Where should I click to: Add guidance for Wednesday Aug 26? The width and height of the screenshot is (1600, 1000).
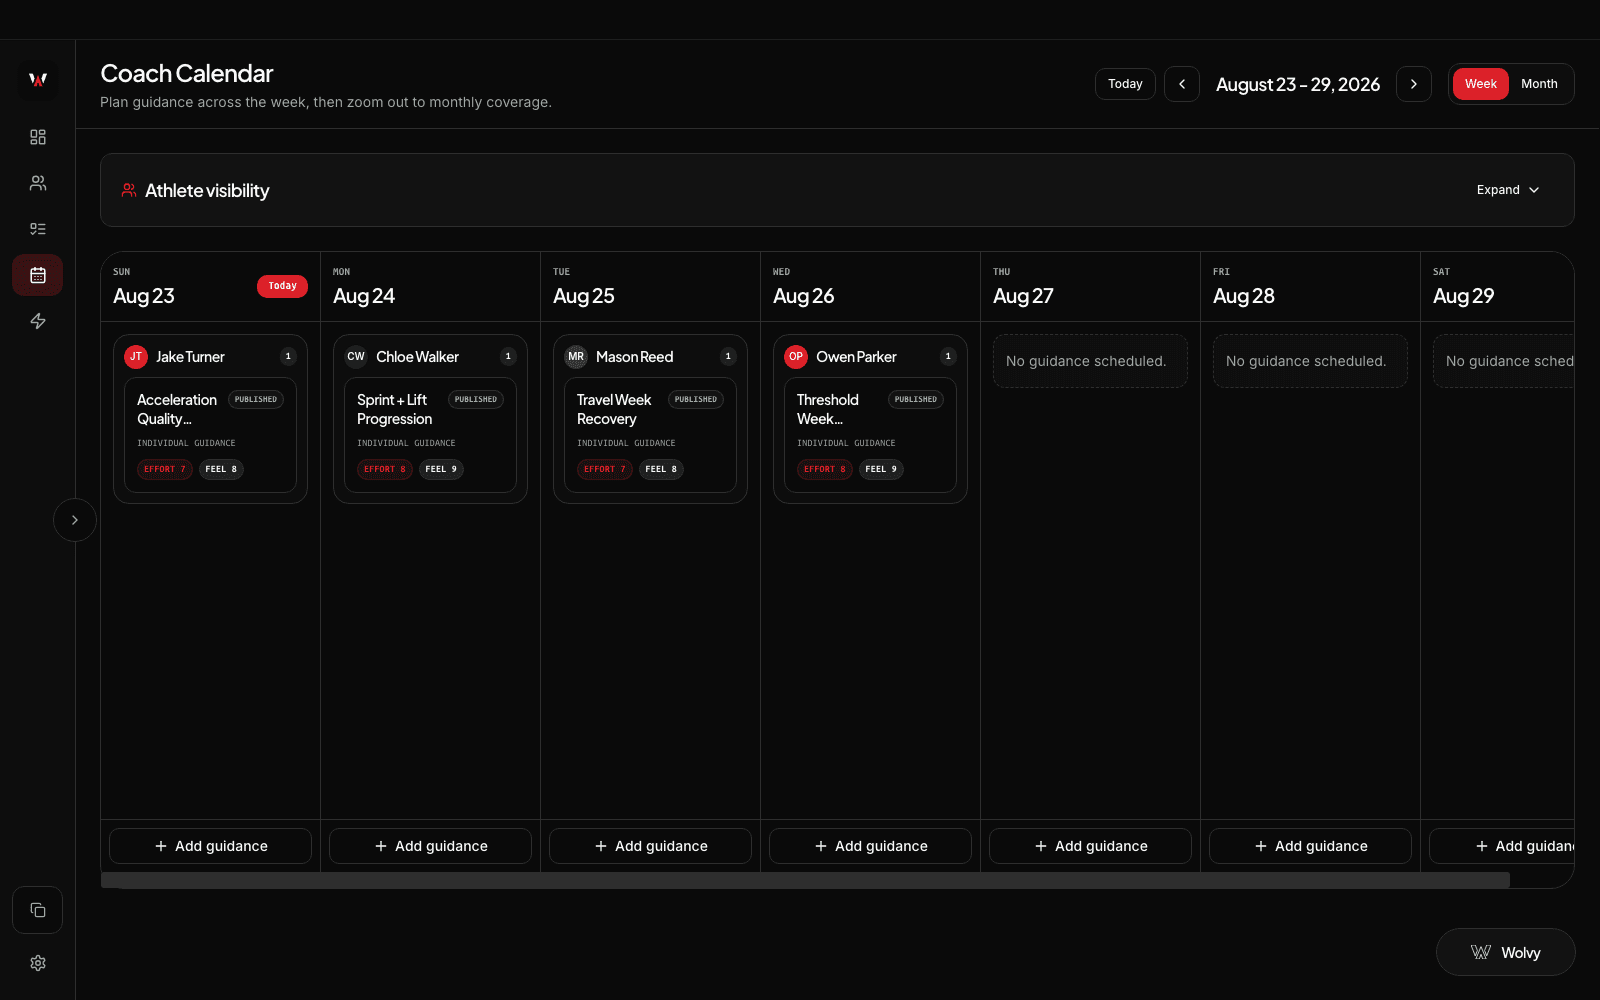coord(870,846)
